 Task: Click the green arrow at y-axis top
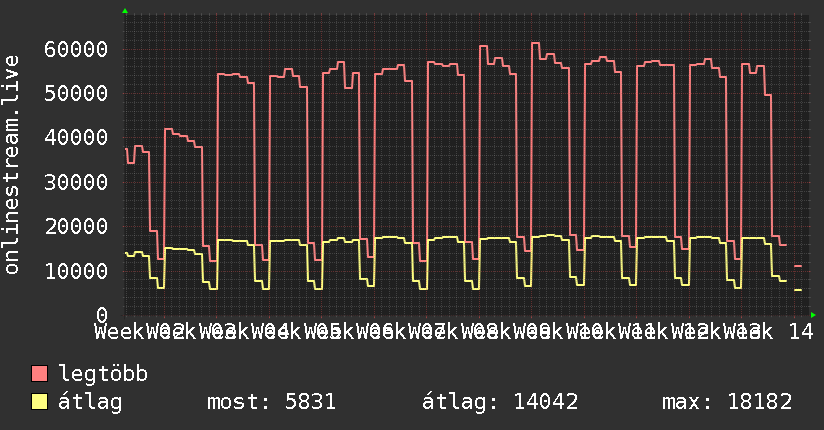coord(125,11)
